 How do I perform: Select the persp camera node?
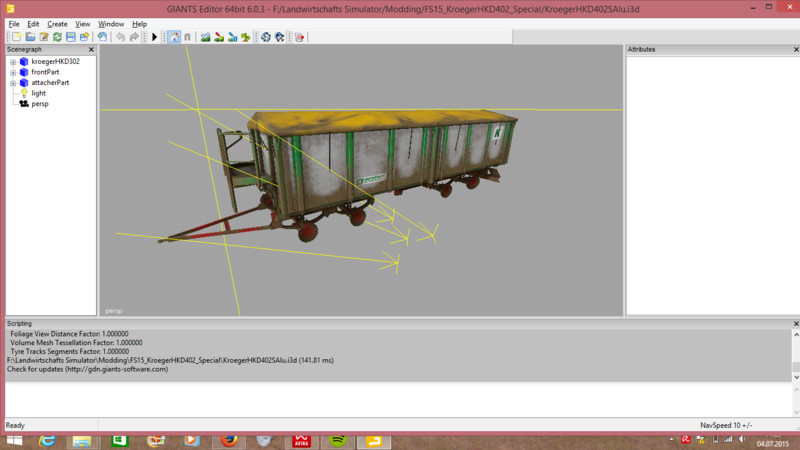point(40,104)
